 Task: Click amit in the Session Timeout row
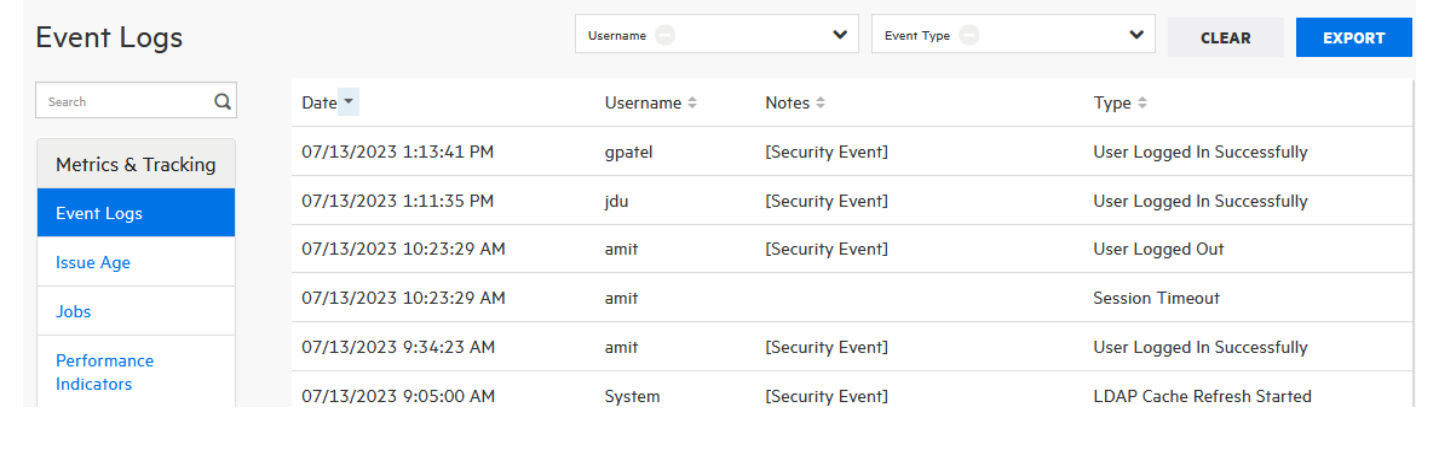click(621, 298)
